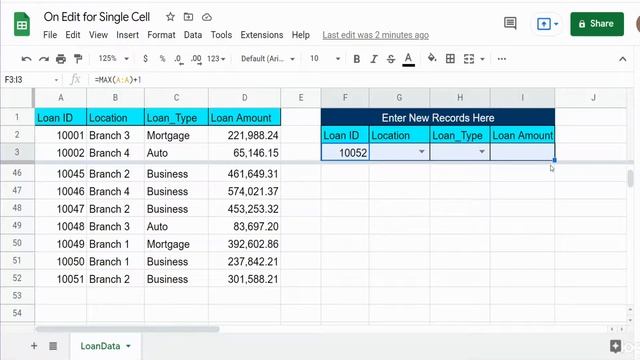The image size is (640, 360).
Task: Click the Merge cells icon
Action: pos(469,59)
